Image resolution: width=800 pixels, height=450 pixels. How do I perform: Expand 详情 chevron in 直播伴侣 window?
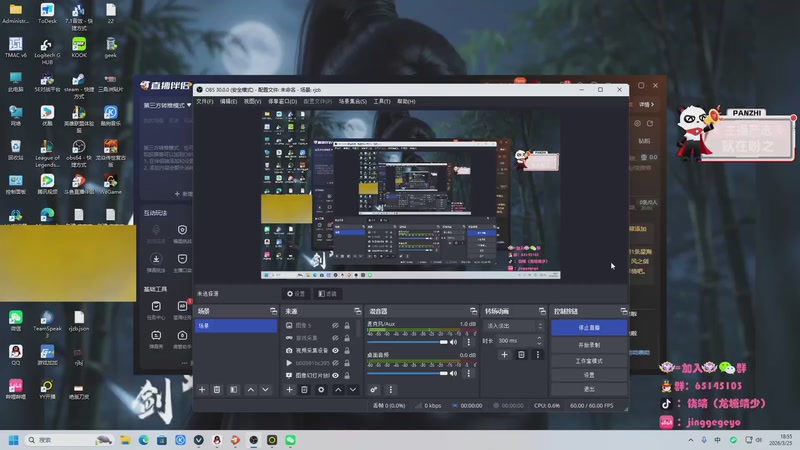click(646, 105)
